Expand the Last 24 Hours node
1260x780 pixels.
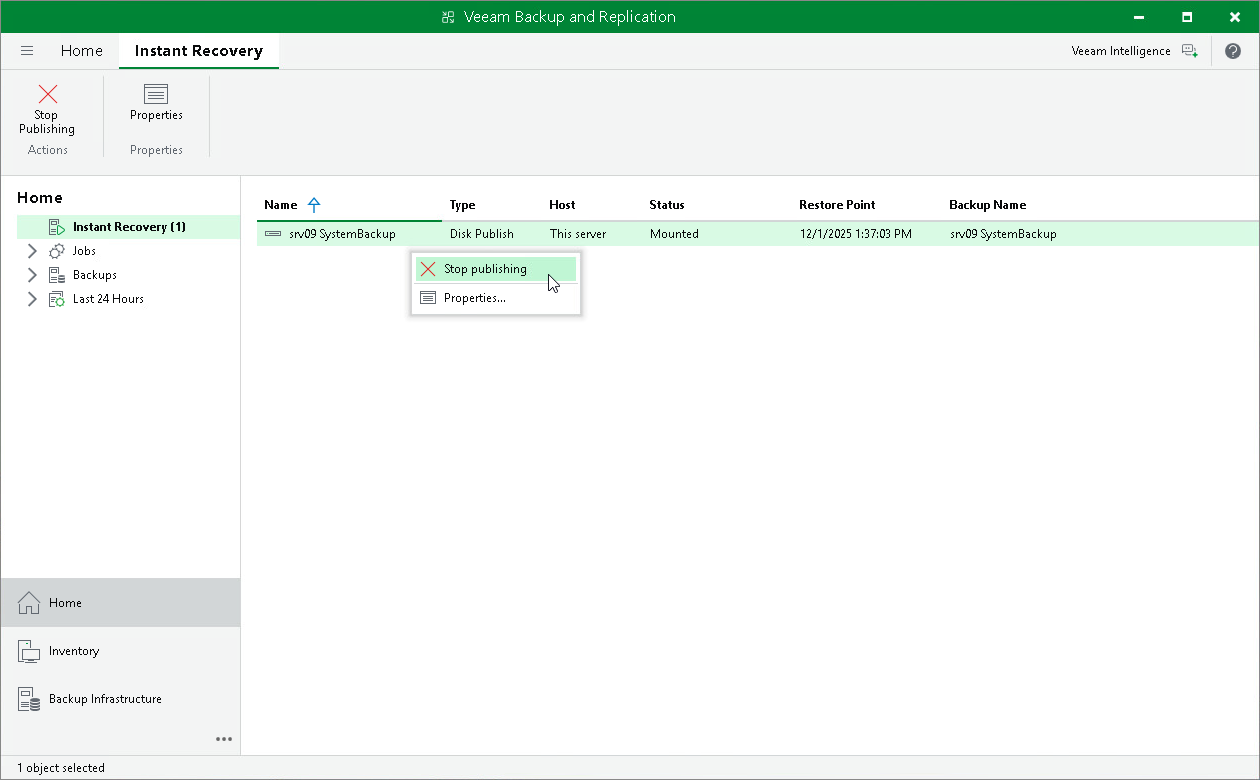(x=32, y=298)
